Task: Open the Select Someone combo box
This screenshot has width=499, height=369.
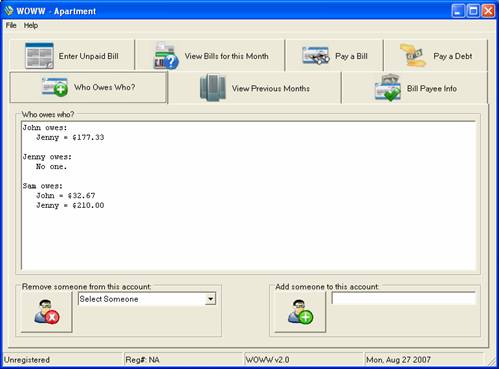Action: tap(147, 299)
